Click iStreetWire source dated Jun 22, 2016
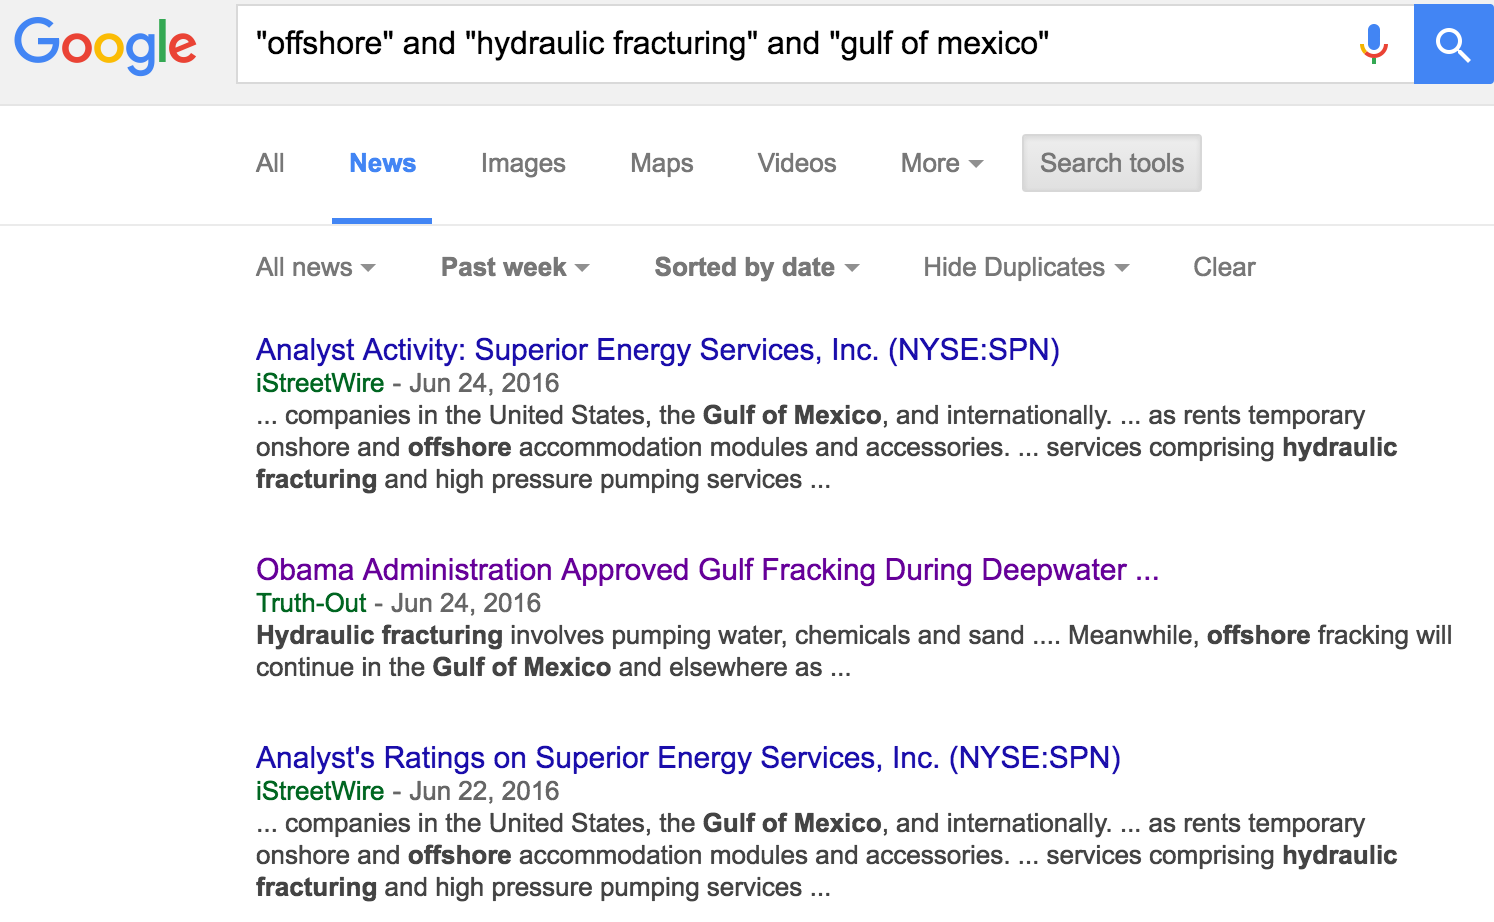 point(320,791)
